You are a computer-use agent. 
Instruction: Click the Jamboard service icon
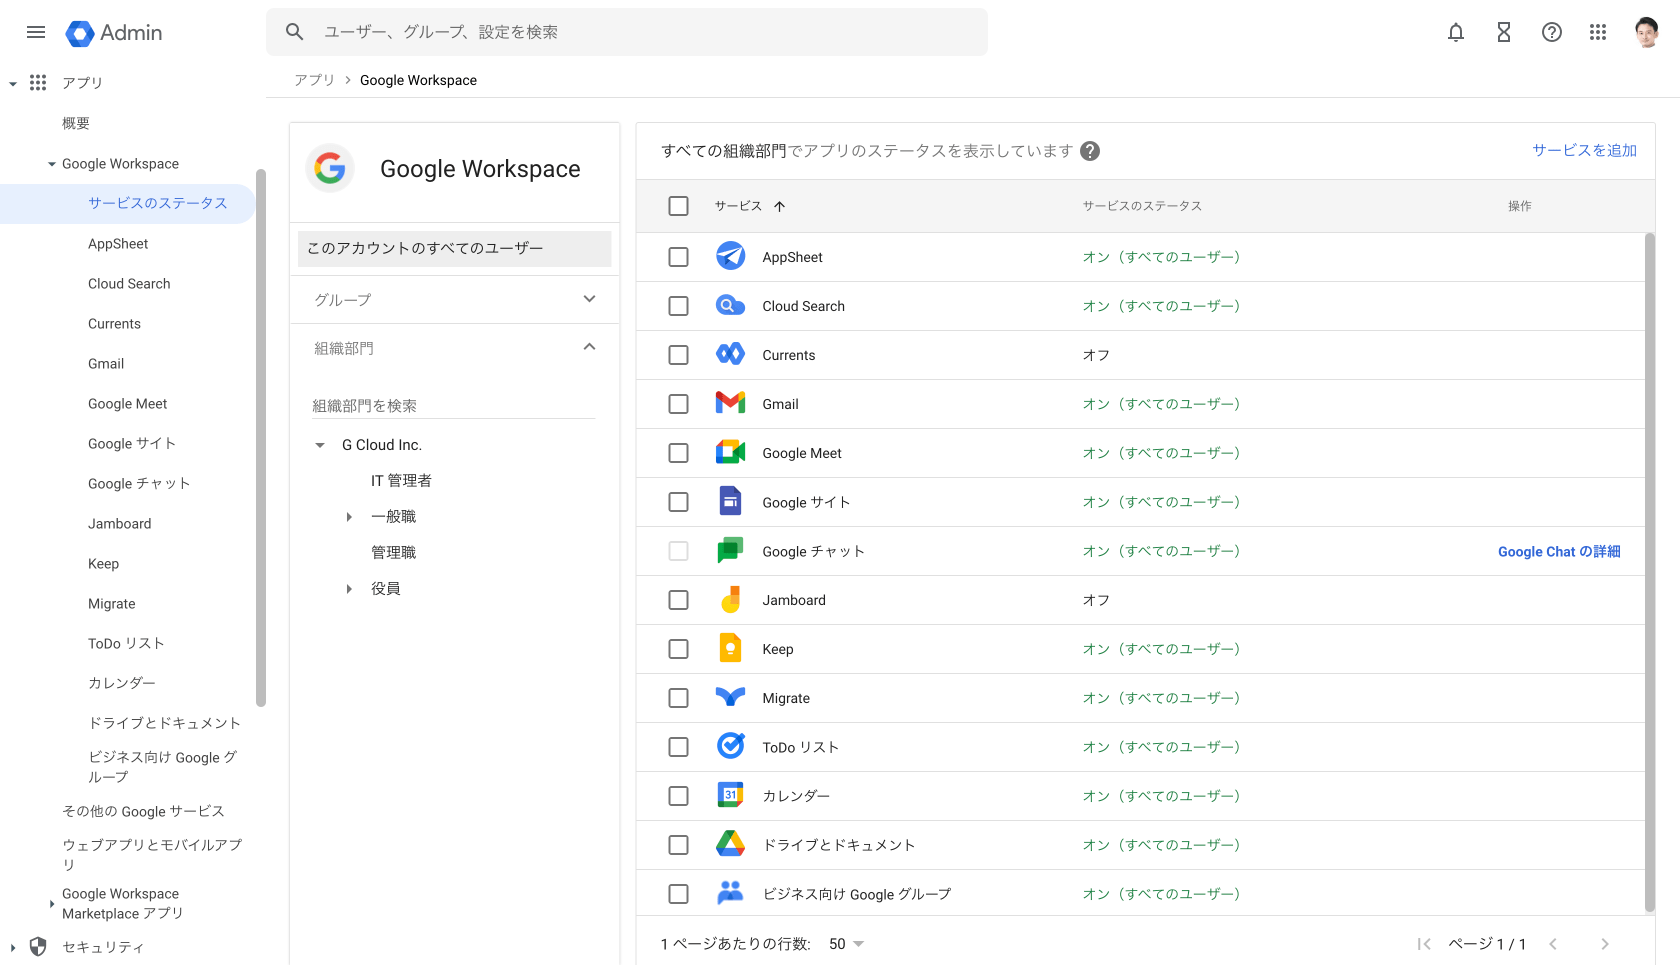731,600
